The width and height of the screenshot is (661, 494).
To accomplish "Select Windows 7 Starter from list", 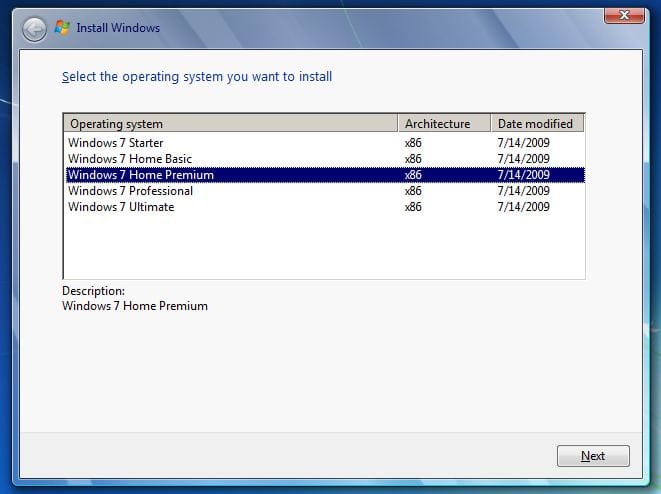I will tap(116, 143).
